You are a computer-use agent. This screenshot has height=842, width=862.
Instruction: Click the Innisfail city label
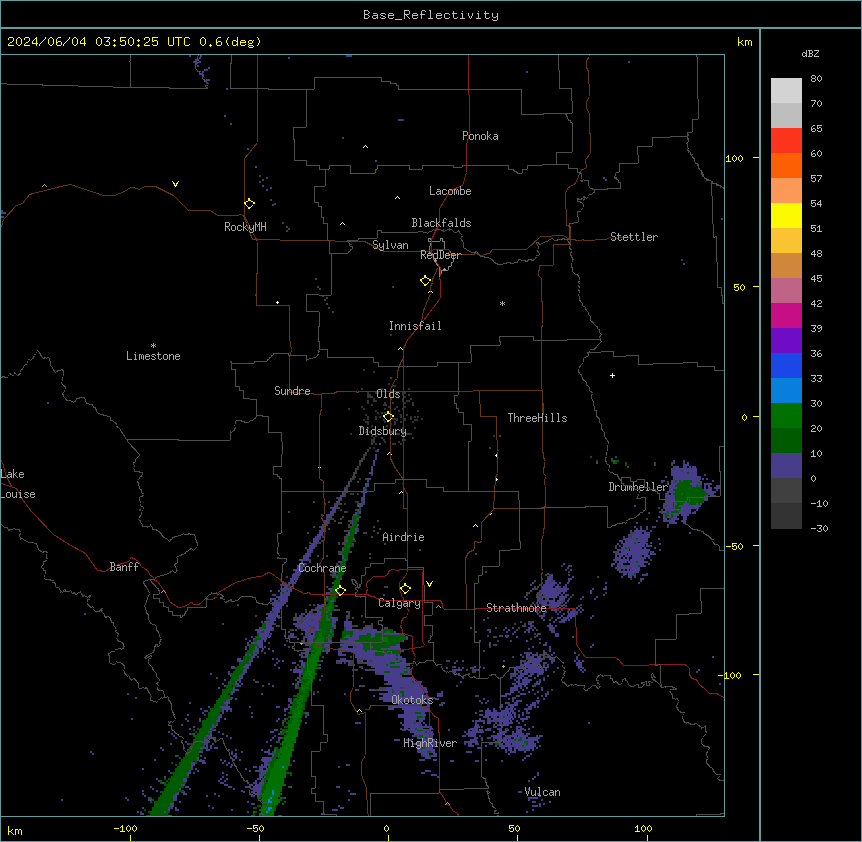pos(415,326)
